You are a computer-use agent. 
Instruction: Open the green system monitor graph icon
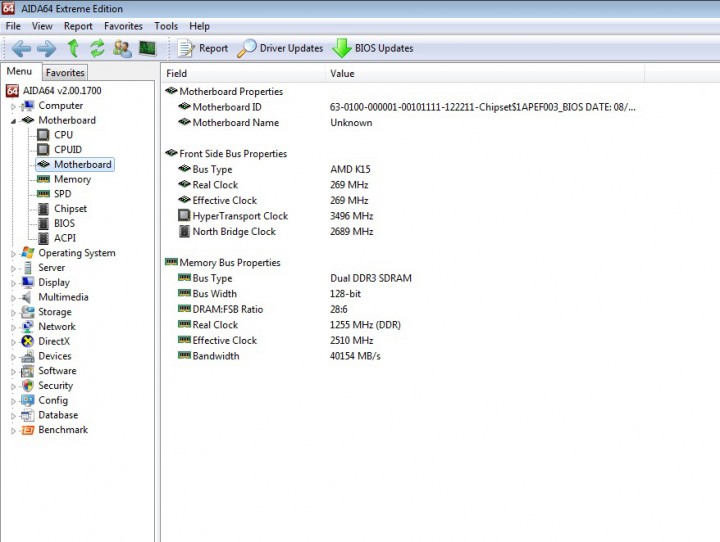147,48
